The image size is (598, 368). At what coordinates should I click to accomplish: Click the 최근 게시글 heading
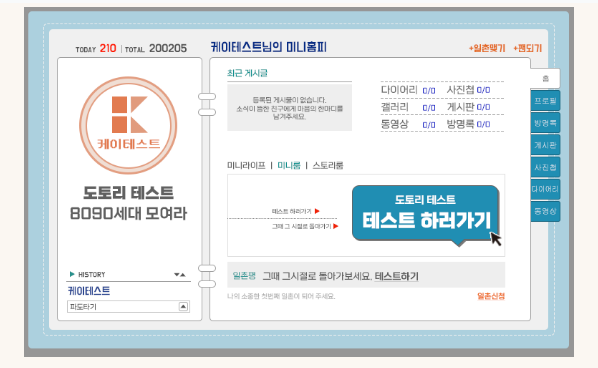coord(247,73)
